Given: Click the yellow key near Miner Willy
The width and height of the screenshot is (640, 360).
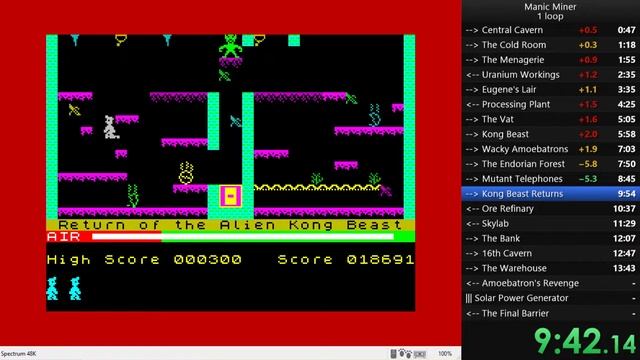Looking at the screenshot, I should (x=74, y=110).
